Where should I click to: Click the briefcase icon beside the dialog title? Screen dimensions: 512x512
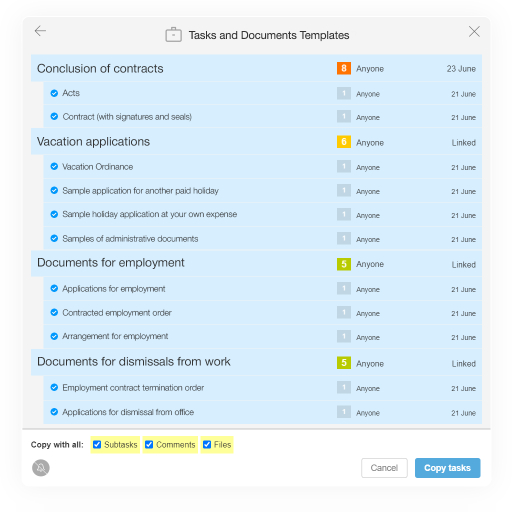tap(173, 35)
